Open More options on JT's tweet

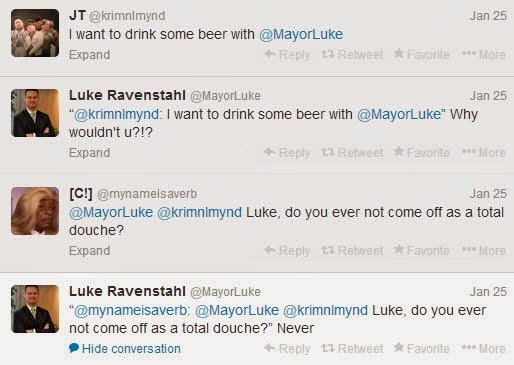(484, 55)
